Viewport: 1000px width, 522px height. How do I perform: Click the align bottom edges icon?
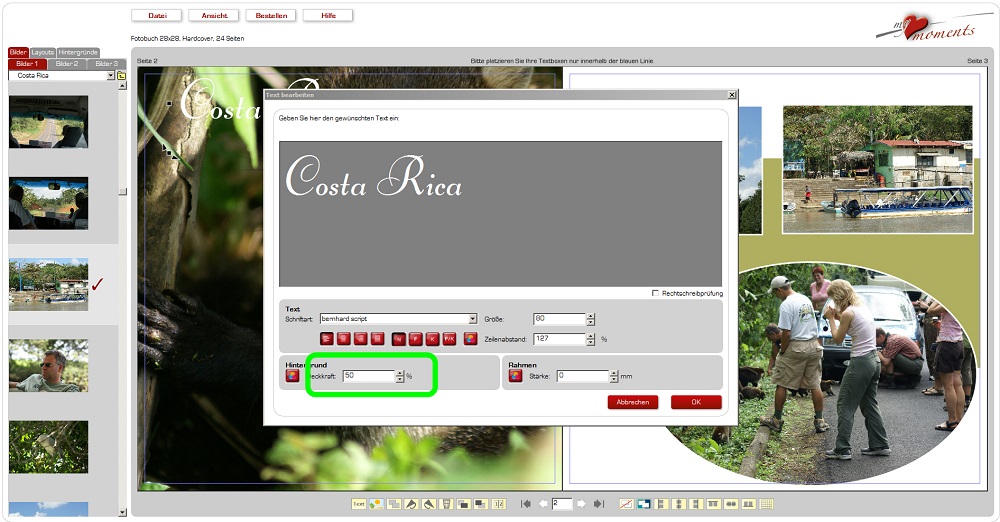(748, 504)
